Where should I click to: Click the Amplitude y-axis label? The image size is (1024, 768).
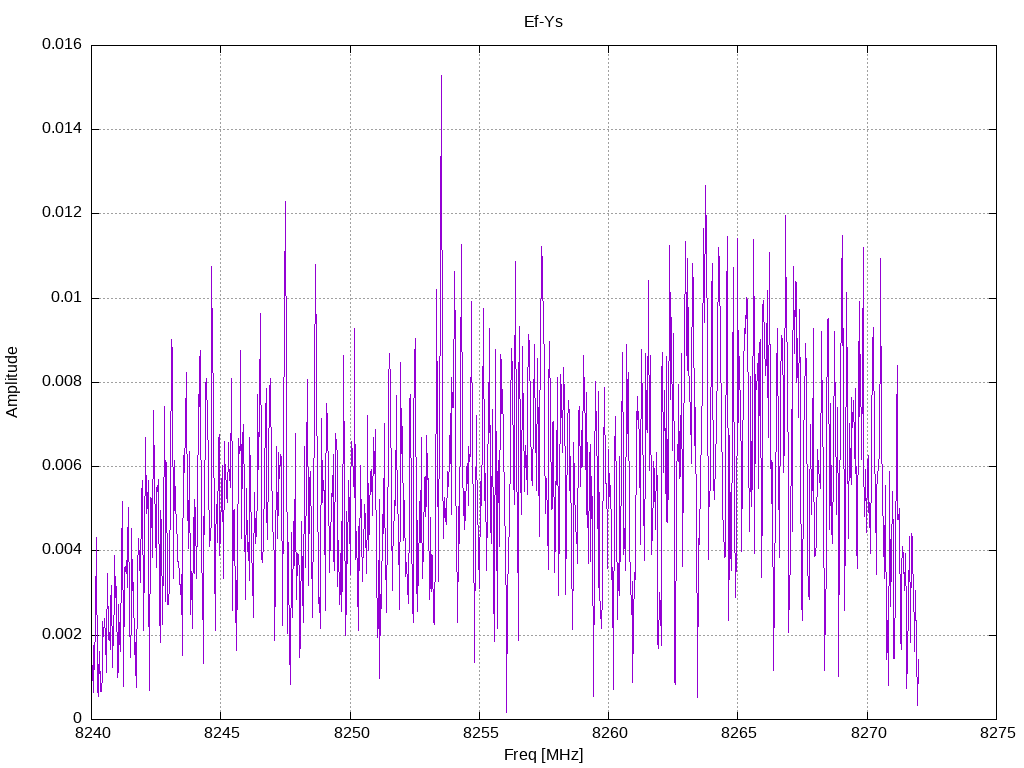12,382
